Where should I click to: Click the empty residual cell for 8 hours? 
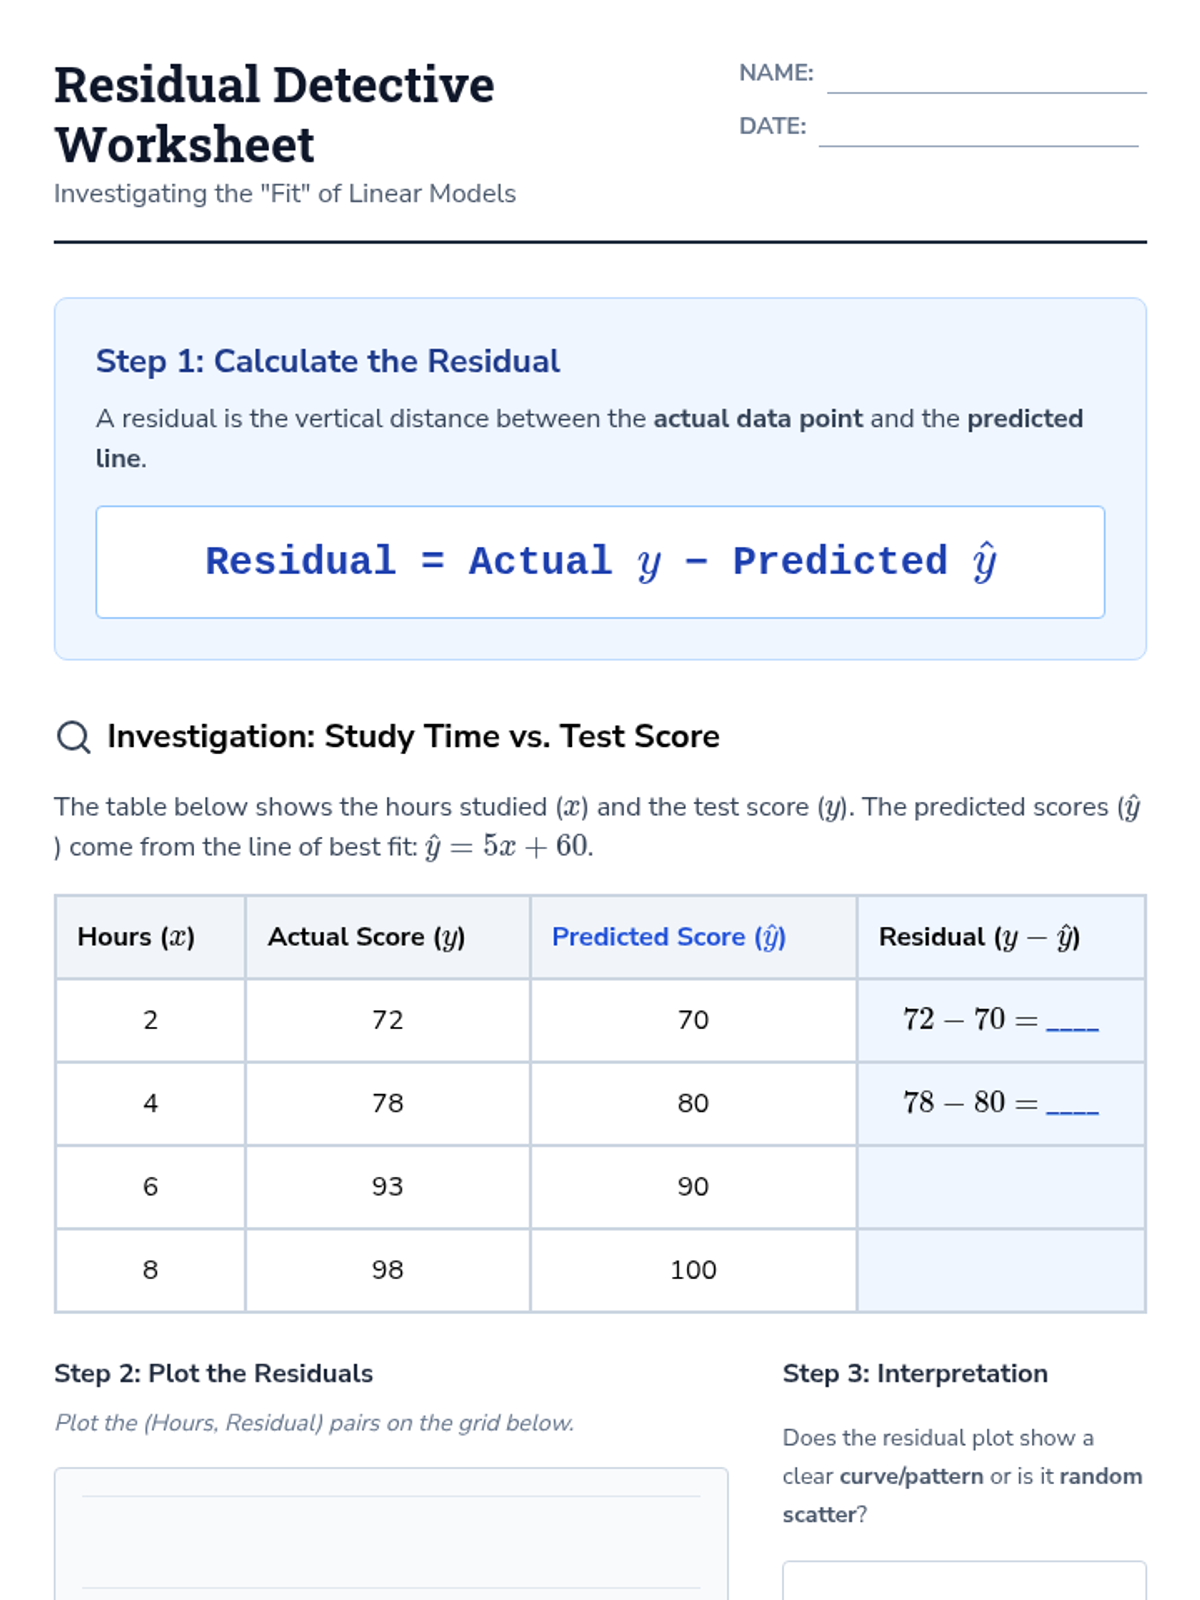tap(1001, 1270)
